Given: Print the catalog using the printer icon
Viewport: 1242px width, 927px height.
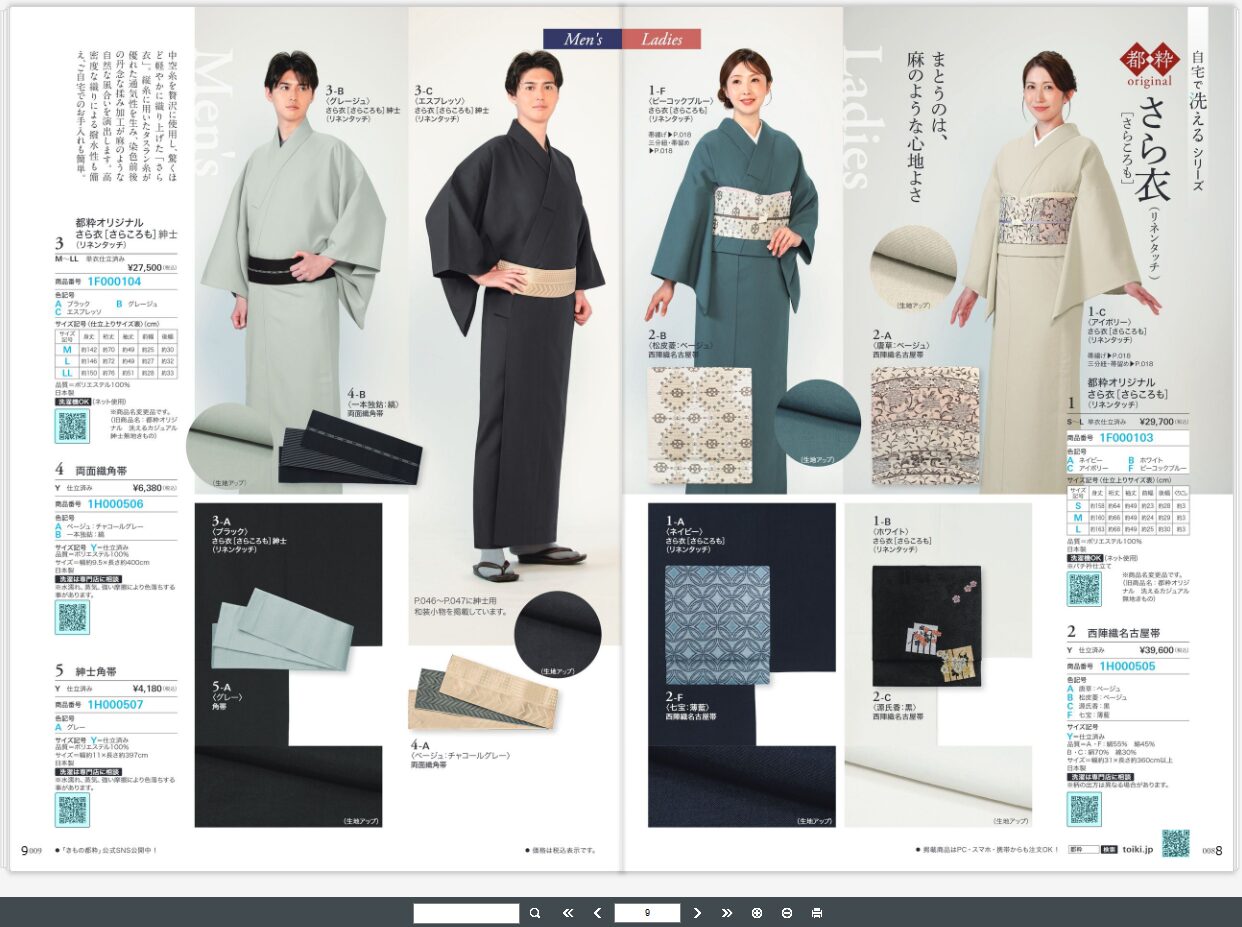Looking at the screenshot, I should [x=817, y=913].
